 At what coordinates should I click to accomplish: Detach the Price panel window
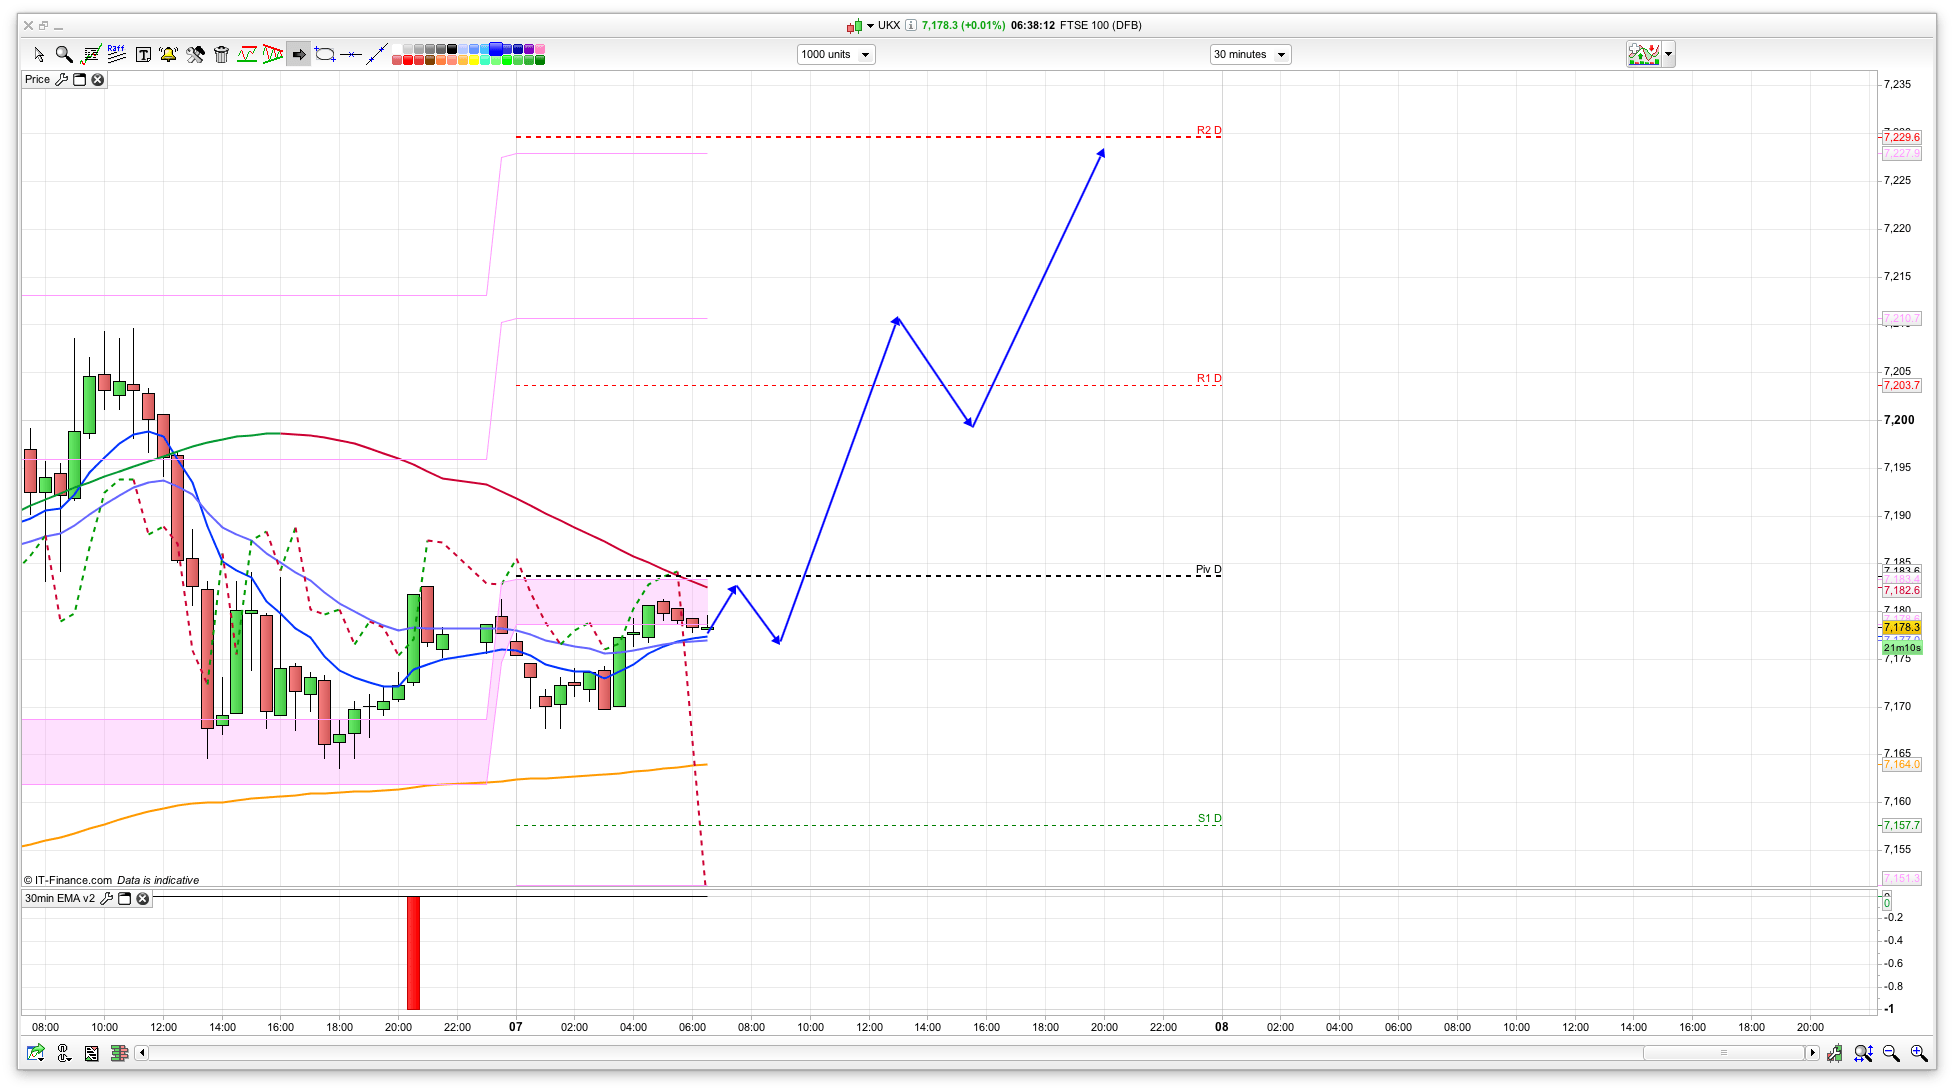tap(80, 79)
